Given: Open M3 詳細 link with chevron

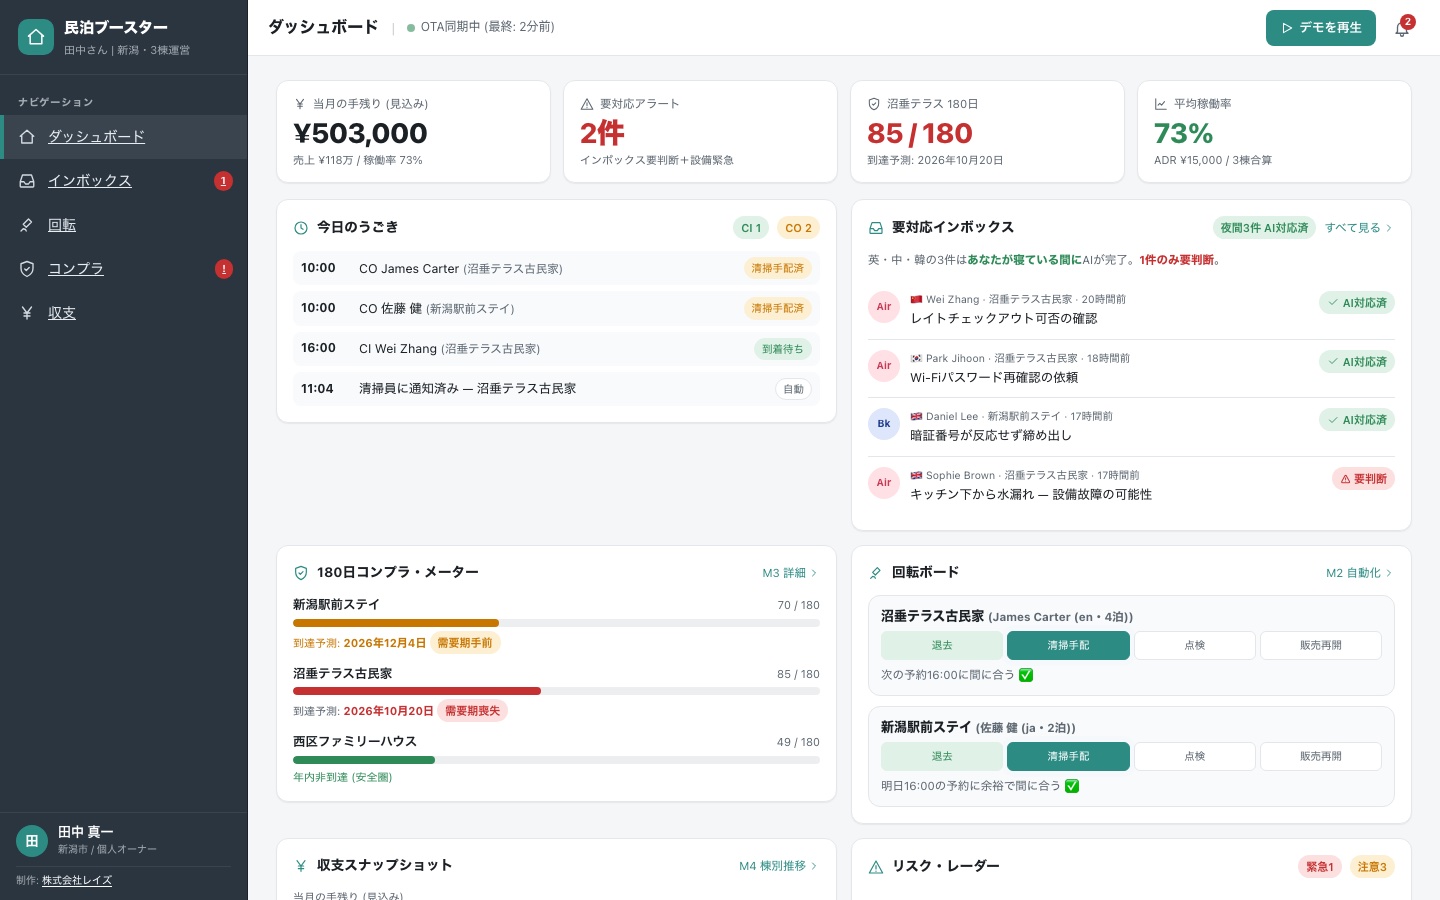Looking at the screenshot, I should click(x=790, y=573).
